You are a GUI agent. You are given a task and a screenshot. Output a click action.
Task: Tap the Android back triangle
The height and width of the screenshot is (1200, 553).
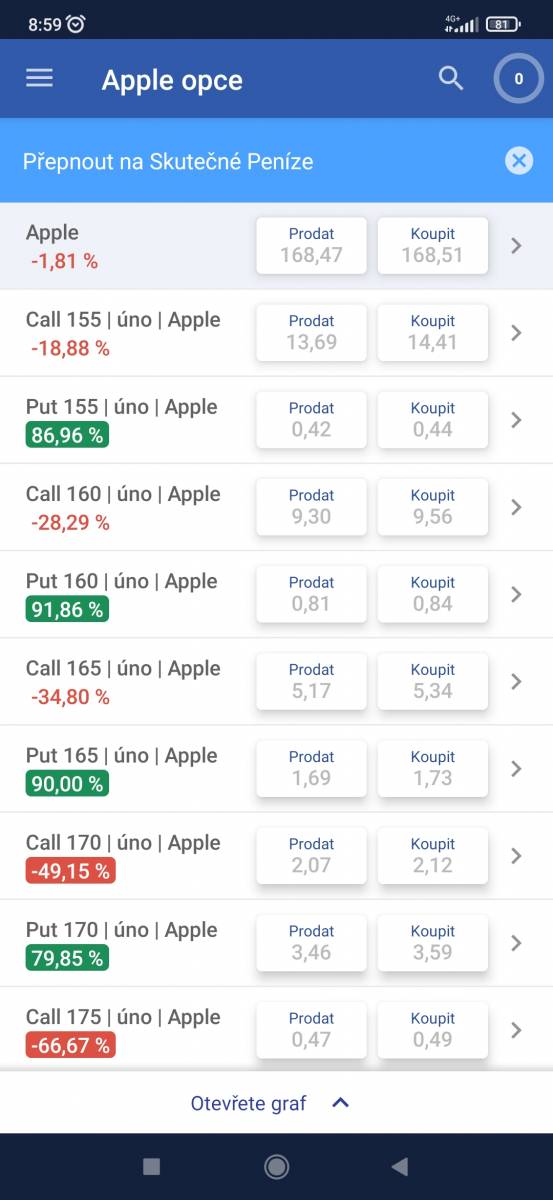[x=400, y=1166]
